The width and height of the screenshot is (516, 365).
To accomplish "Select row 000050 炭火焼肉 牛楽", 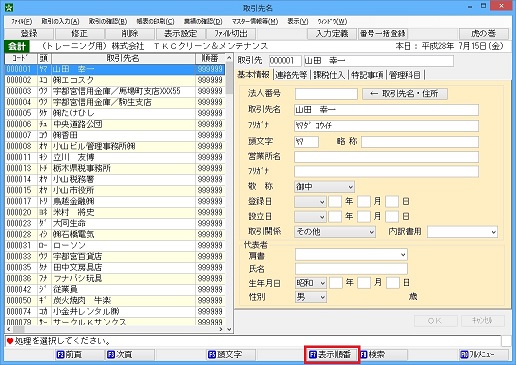I will click(x=115, y=300).
